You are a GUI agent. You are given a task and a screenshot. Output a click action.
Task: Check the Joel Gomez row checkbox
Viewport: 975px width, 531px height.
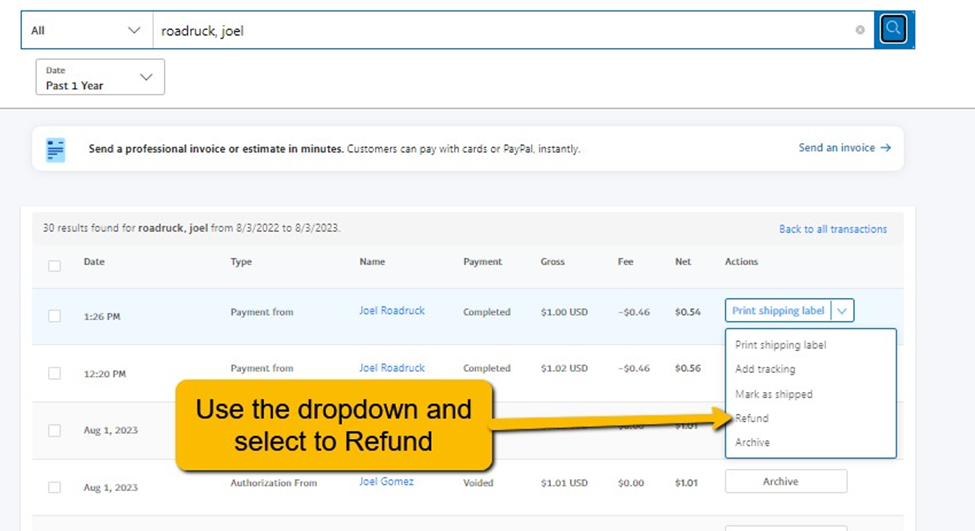(x=55, y=487)
